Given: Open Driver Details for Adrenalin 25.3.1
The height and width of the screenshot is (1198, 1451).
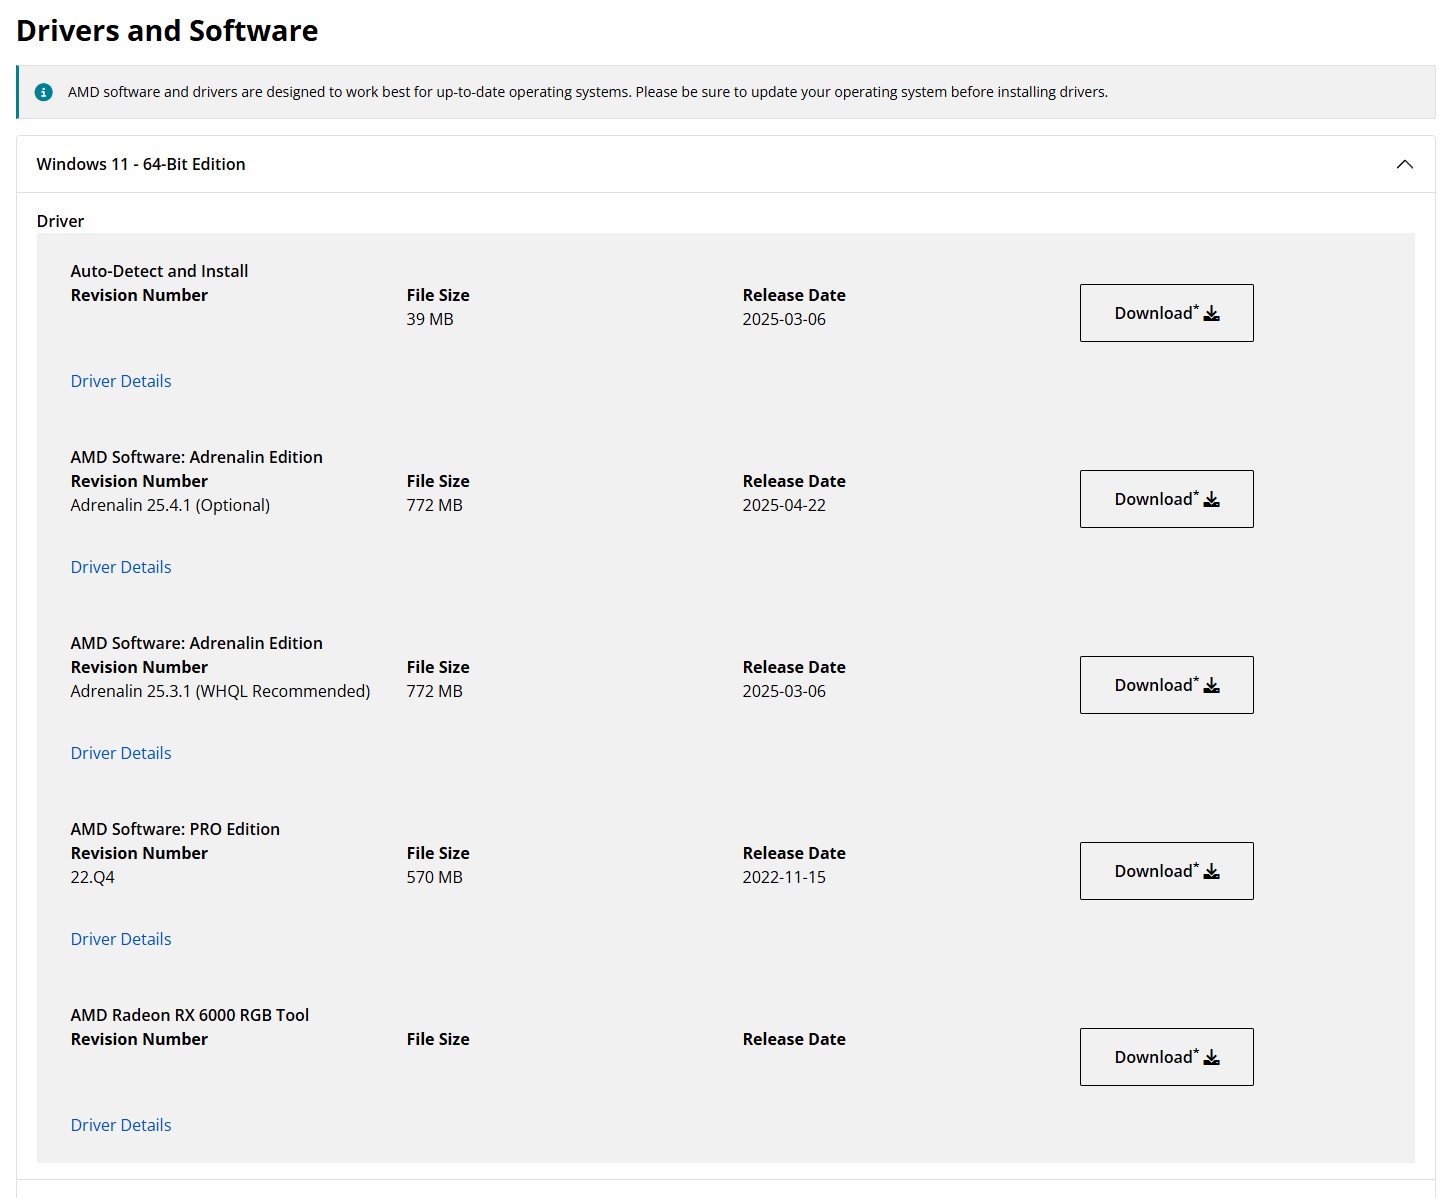Looking at the screenshot, I should tap(121, 753).
